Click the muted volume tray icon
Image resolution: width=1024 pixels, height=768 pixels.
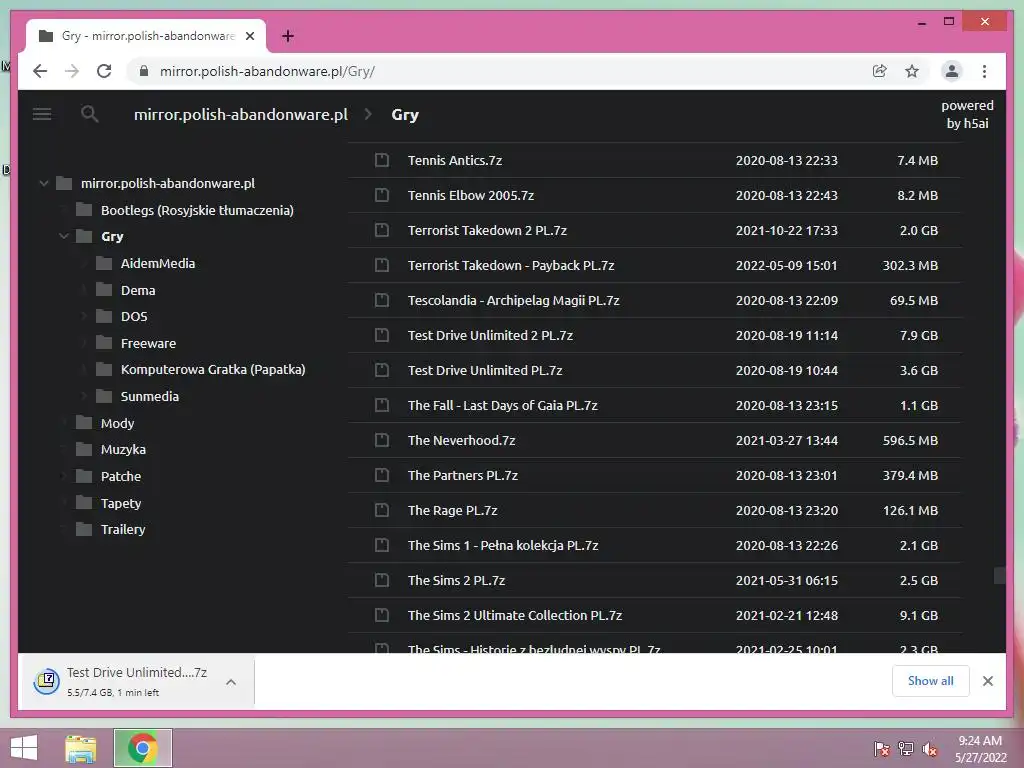pos(929,749)
